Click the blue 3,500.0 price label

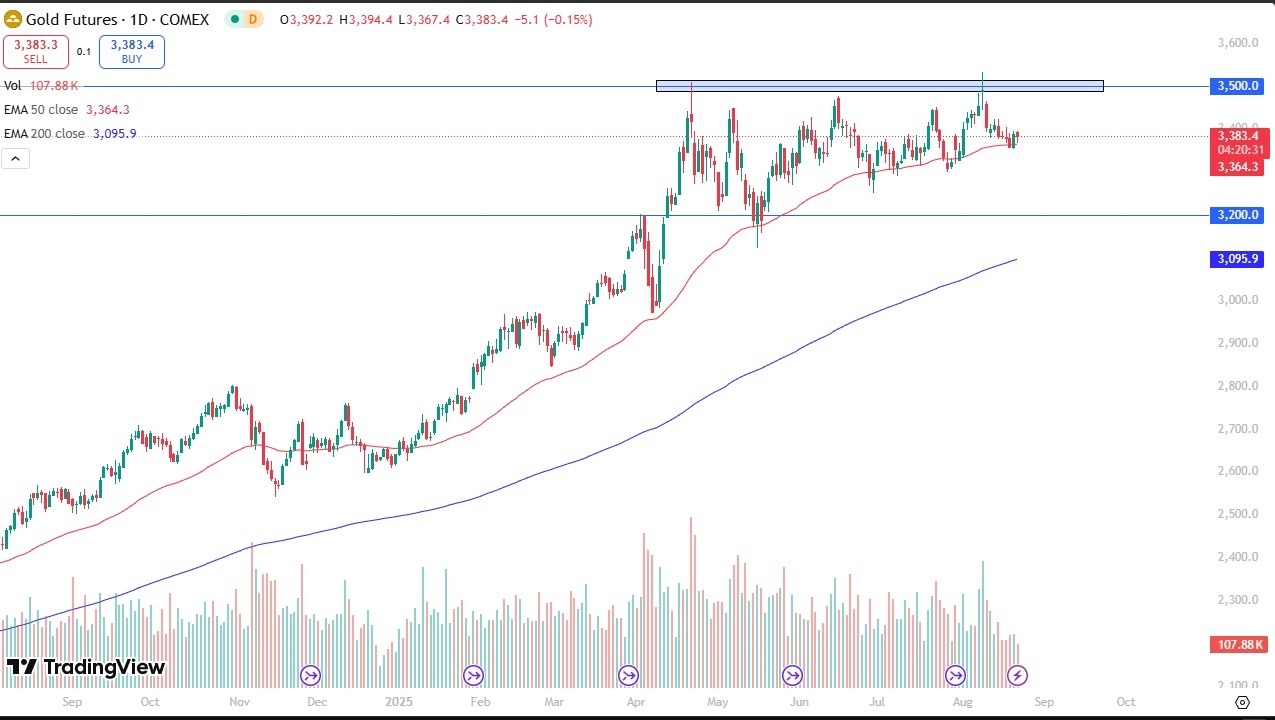[1236, 86]
